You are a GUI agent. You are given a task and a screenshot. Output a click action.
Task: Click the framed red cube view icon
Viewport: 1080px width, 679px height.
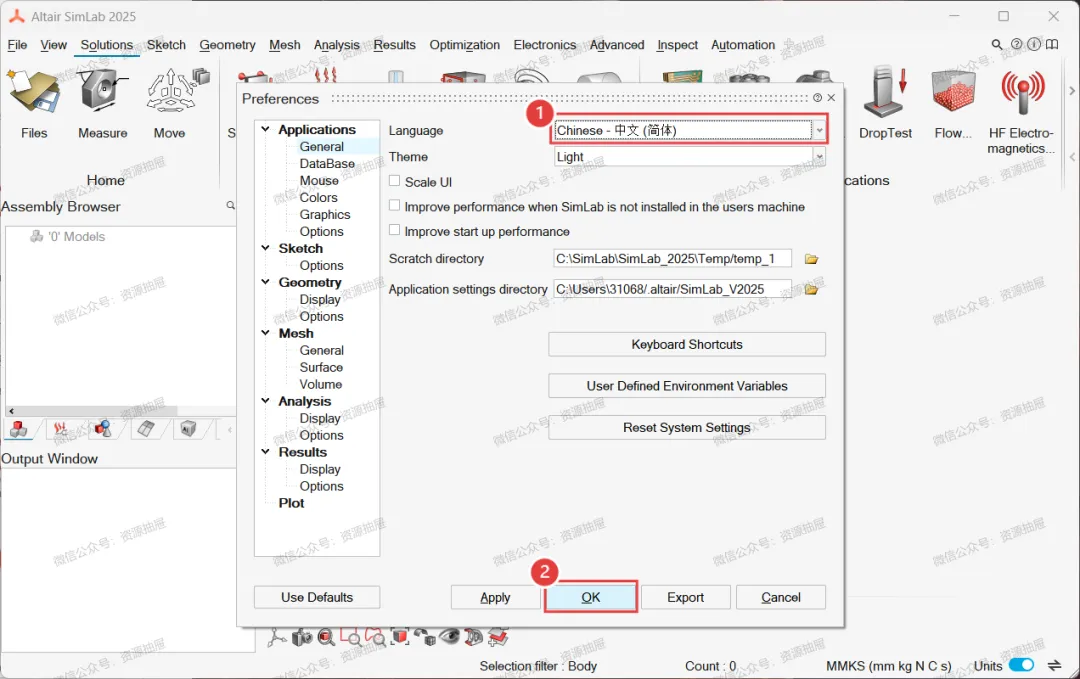tap(399, 636)
